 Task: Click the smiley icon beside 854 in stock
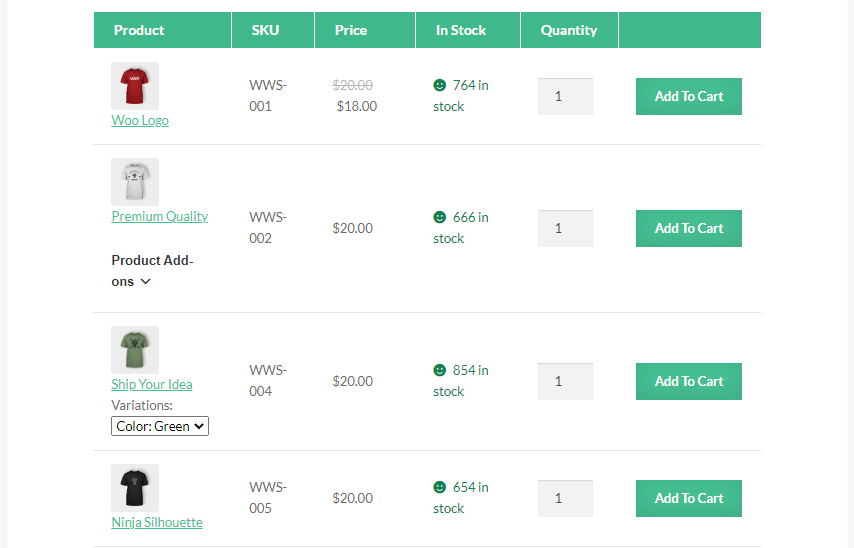(439, 370)
